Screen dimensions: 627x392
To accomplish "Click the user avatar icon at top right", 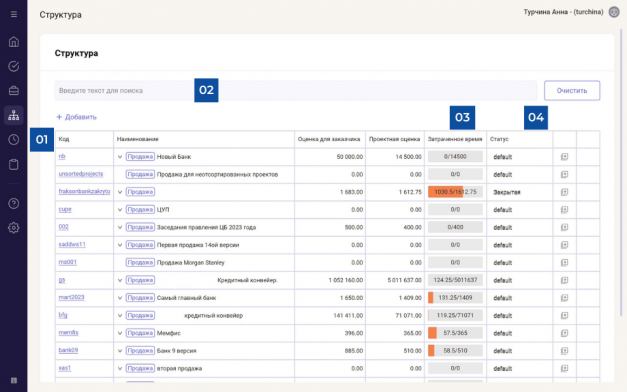I will (614, 12).
